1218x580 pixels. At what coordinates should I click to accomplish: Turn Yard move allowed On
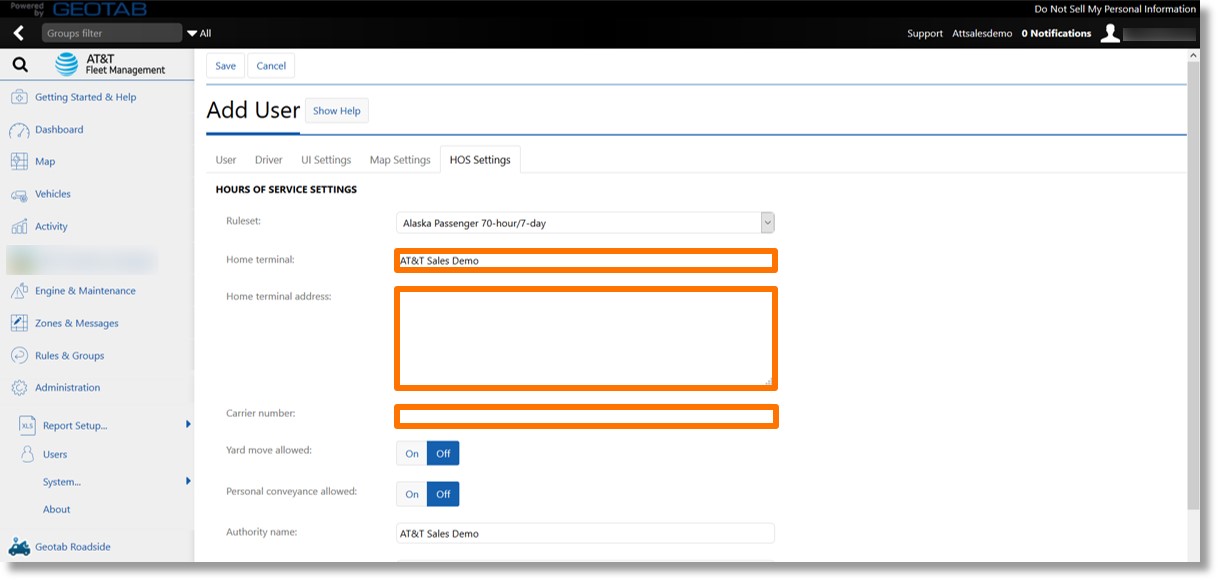pos(412,453)
